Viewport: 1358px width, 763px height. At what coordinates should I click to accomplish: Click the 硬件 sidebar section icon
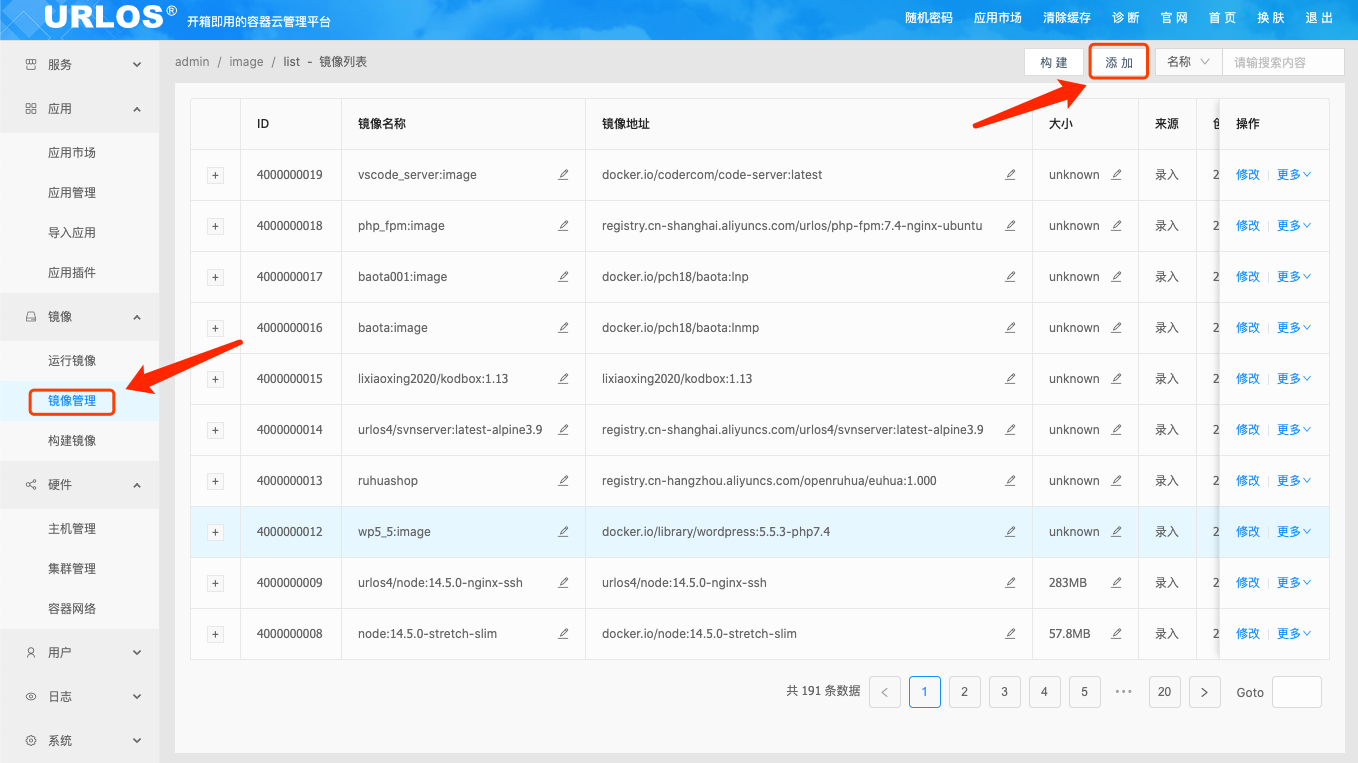[x=28, y=484]
